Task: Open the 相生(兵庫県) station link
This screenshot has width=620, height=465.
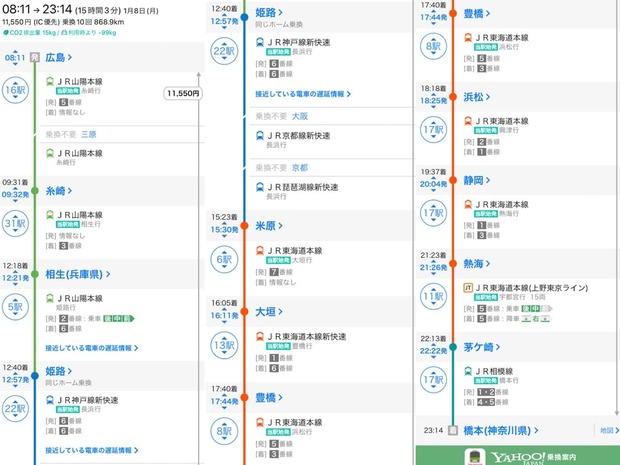Action: coord(78,274)
